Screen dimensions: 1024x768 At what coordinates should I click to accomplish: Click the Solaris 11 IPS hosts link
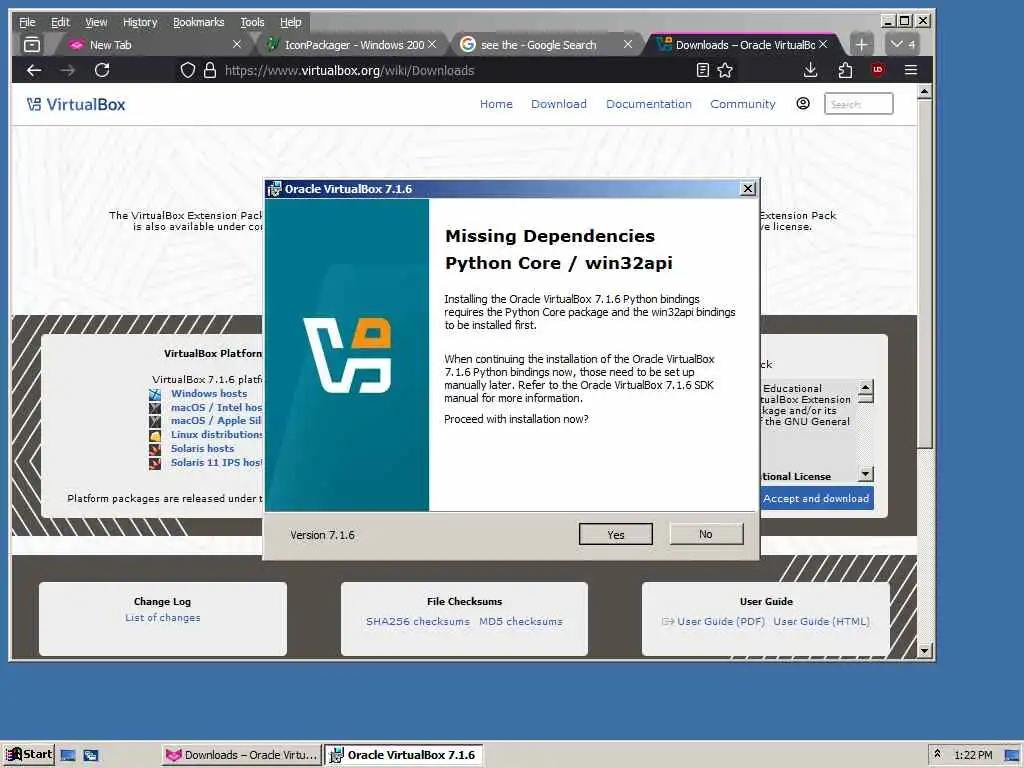(216, 462)
